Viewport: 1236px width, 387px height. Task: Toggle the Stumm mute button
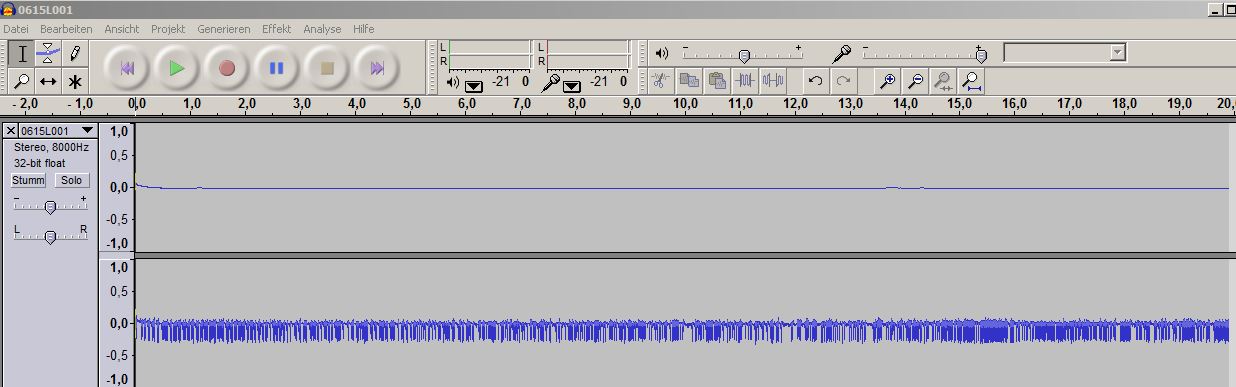[28, 180]
